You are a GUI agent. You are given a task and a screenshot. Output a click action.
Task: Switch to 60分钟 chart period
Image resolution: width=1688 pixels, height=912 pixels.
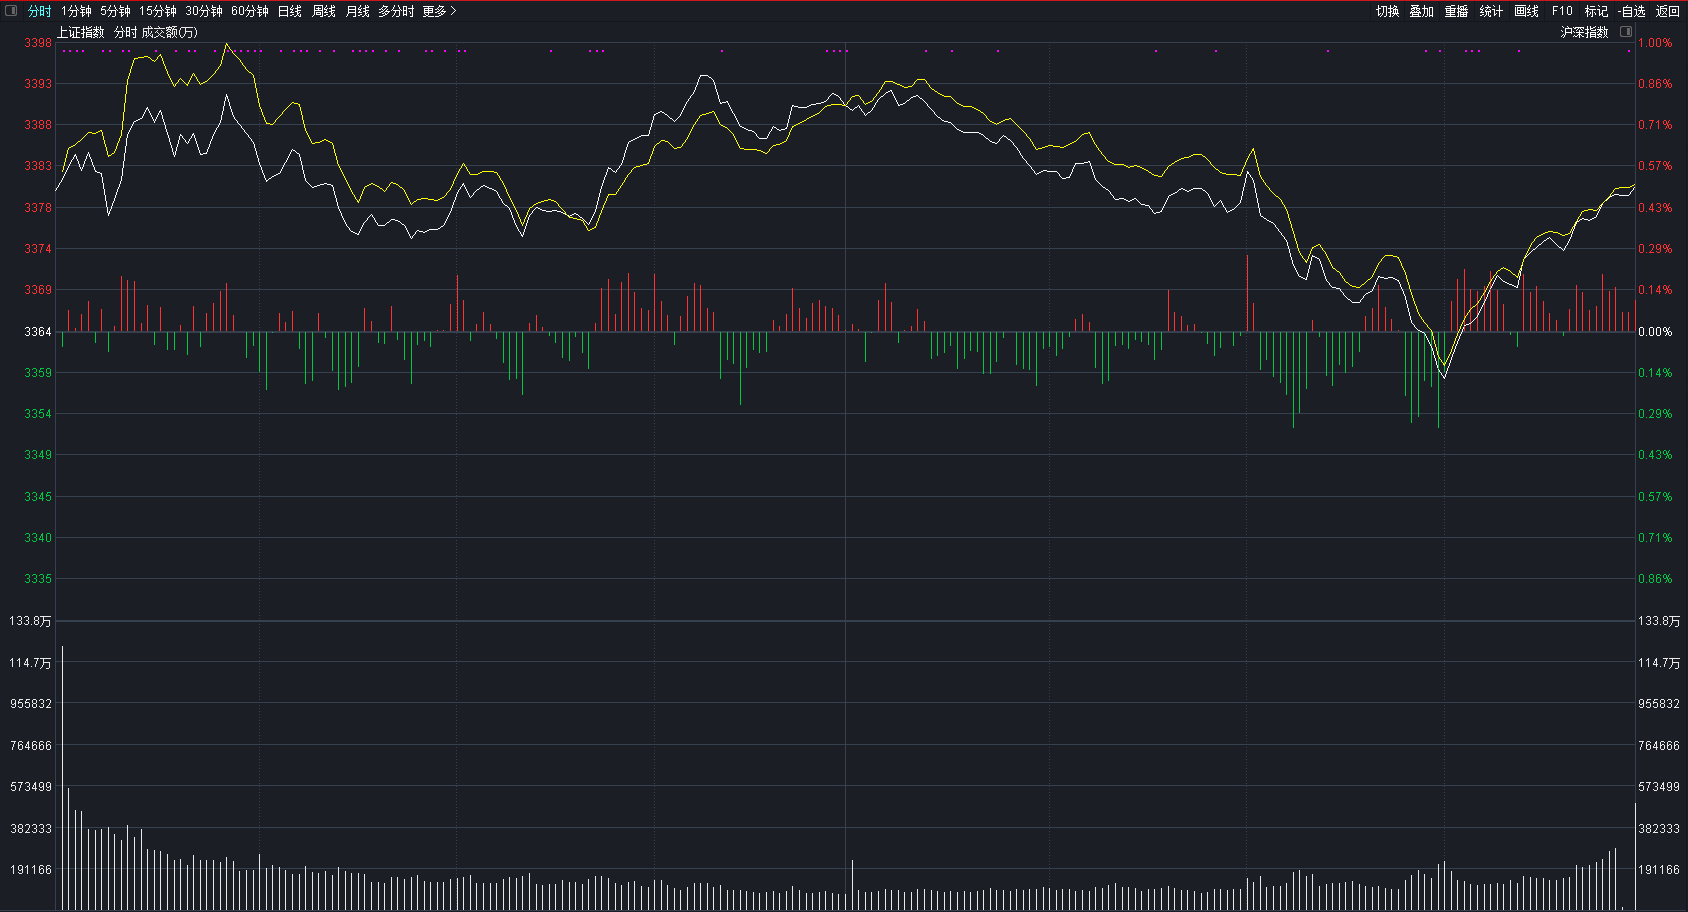click(x=249, y=11)
